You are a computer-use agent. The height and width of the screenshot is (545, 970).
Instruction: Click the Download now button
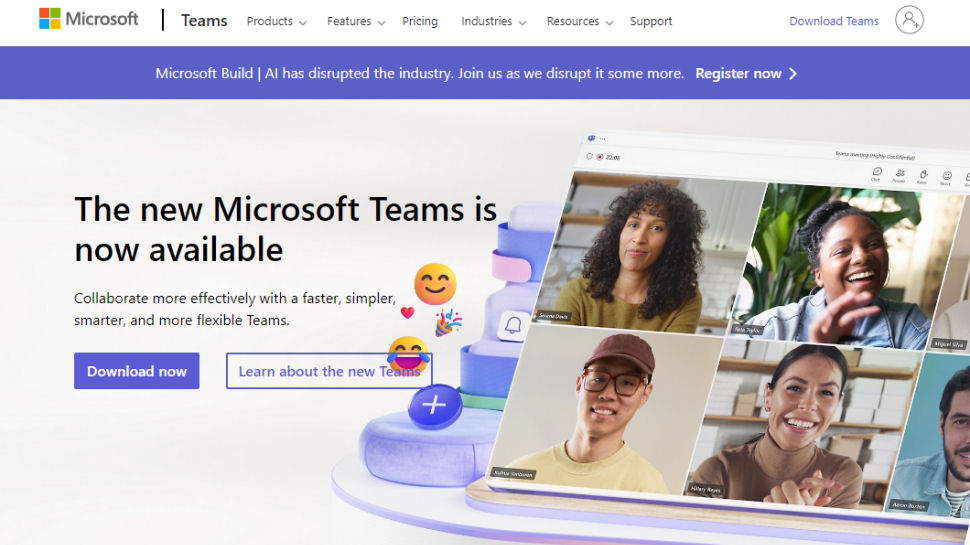click(x=137, y=371)
